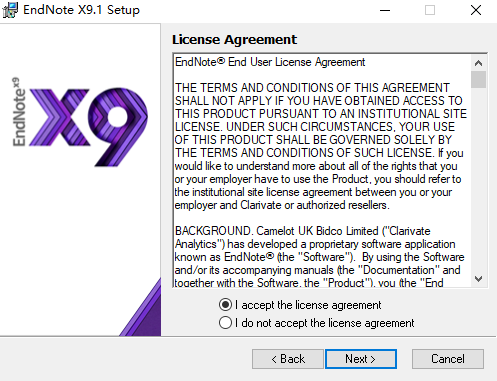Click the installer icon in title bar
The height and width of the screenshot is (381, 497).
coord(10,10)
